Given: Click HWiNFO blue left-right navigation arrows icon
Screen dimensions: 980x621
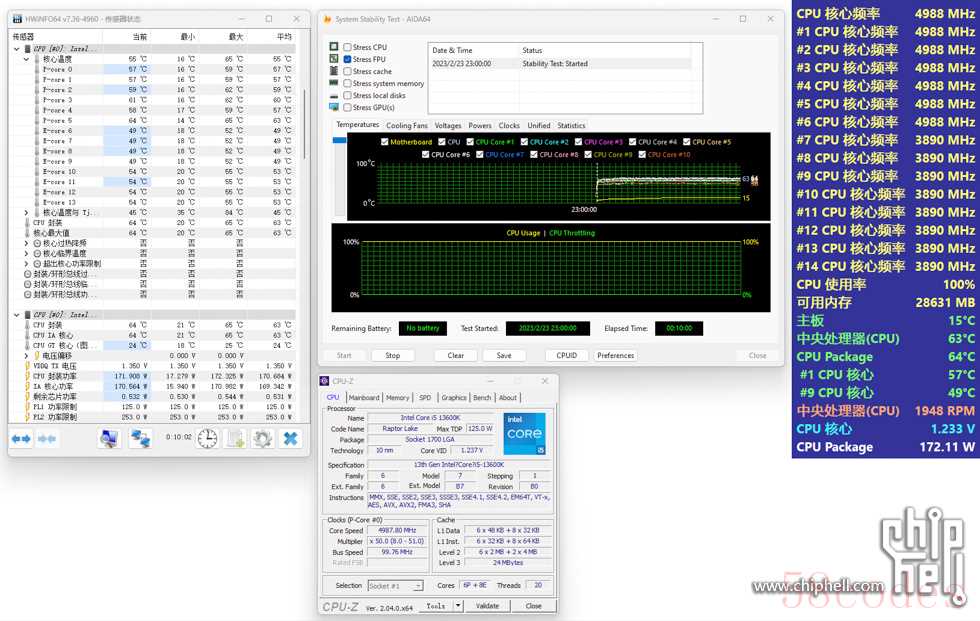Looking at the screenshot, I should (x=21, y=439).
